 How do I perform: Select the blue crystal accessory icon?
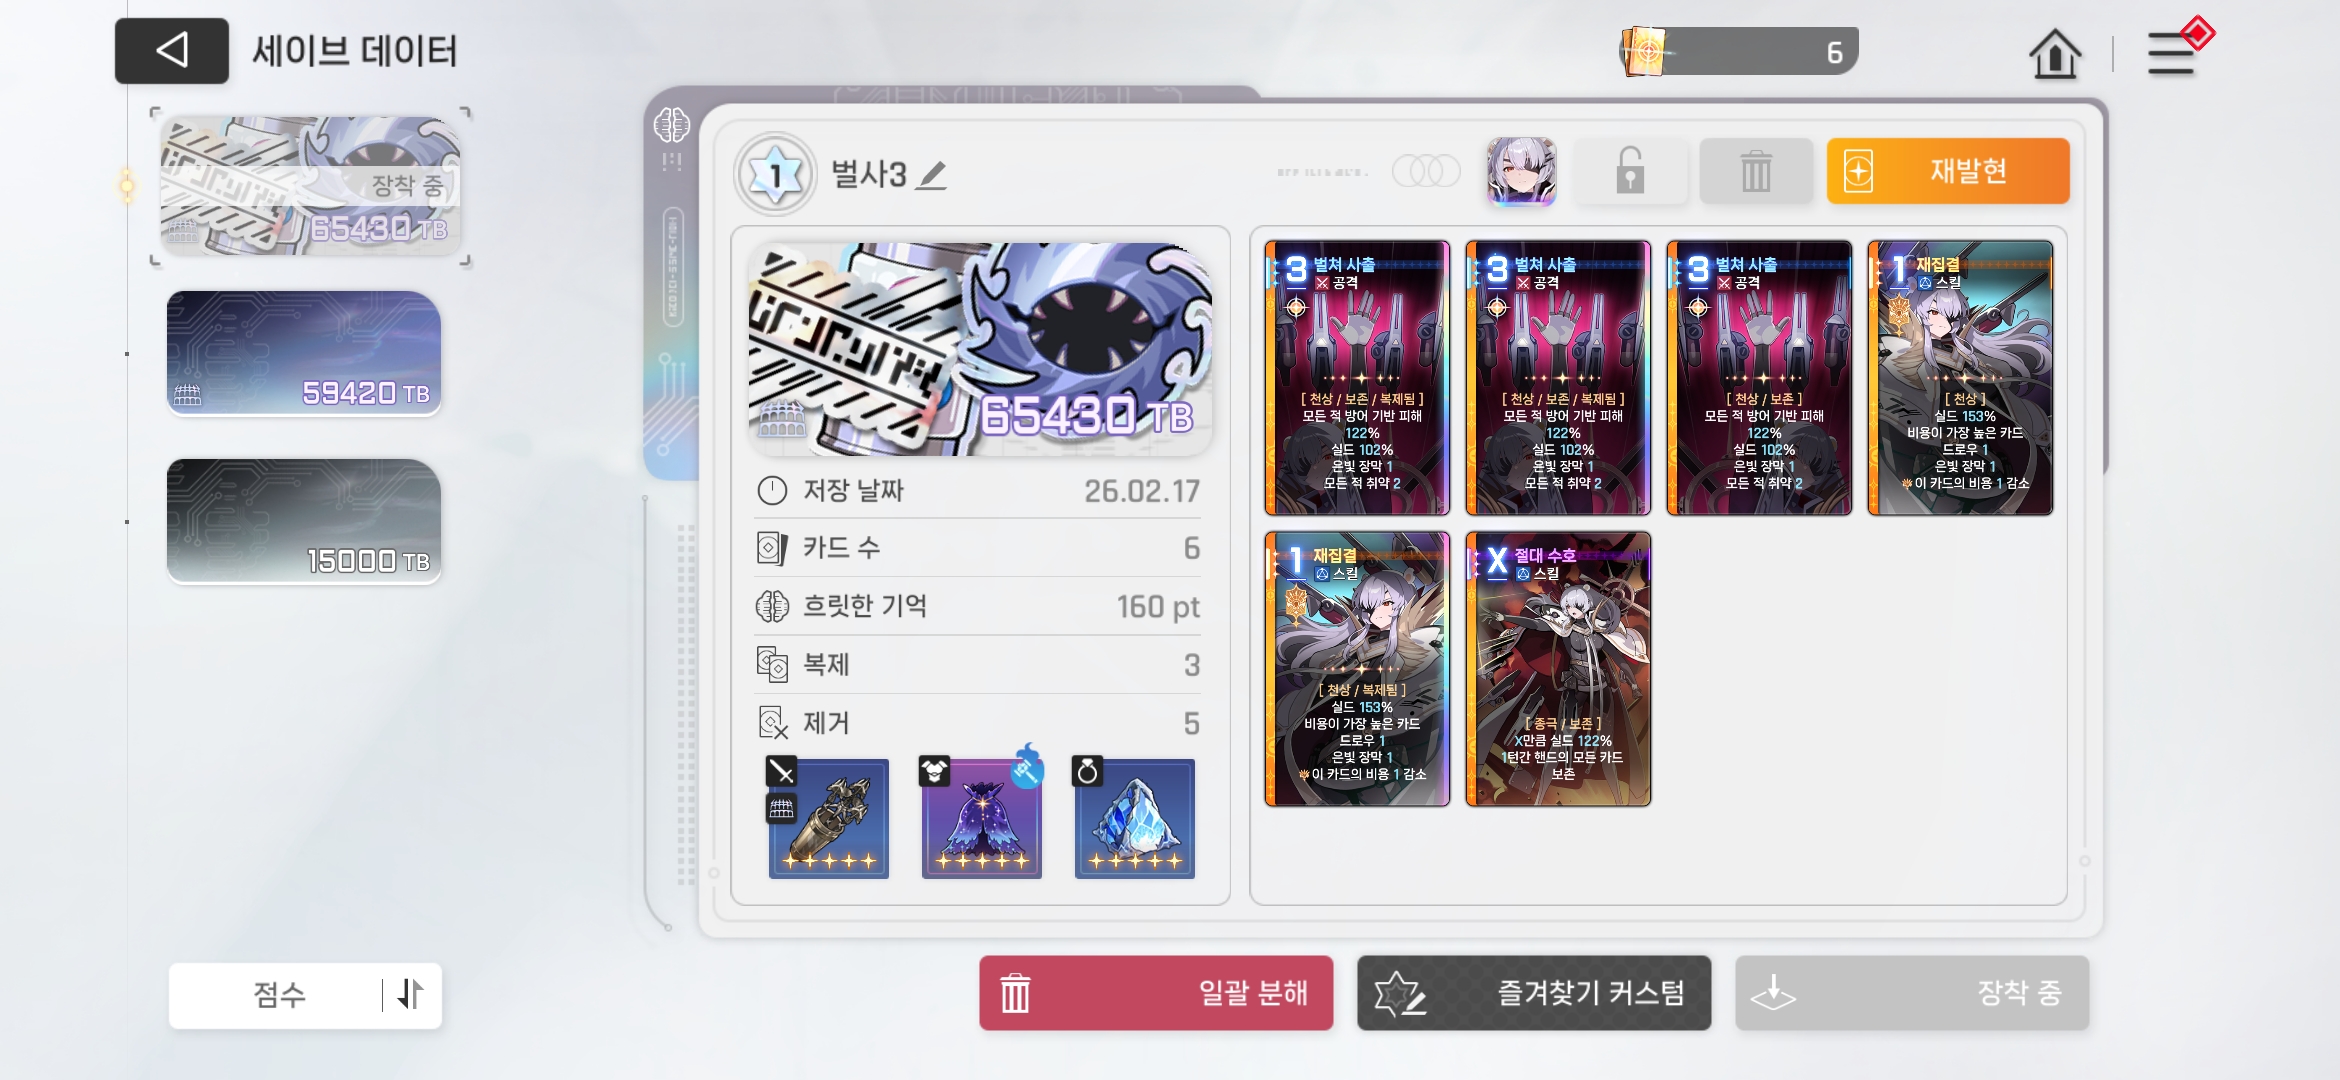(x=1134, y=818)
